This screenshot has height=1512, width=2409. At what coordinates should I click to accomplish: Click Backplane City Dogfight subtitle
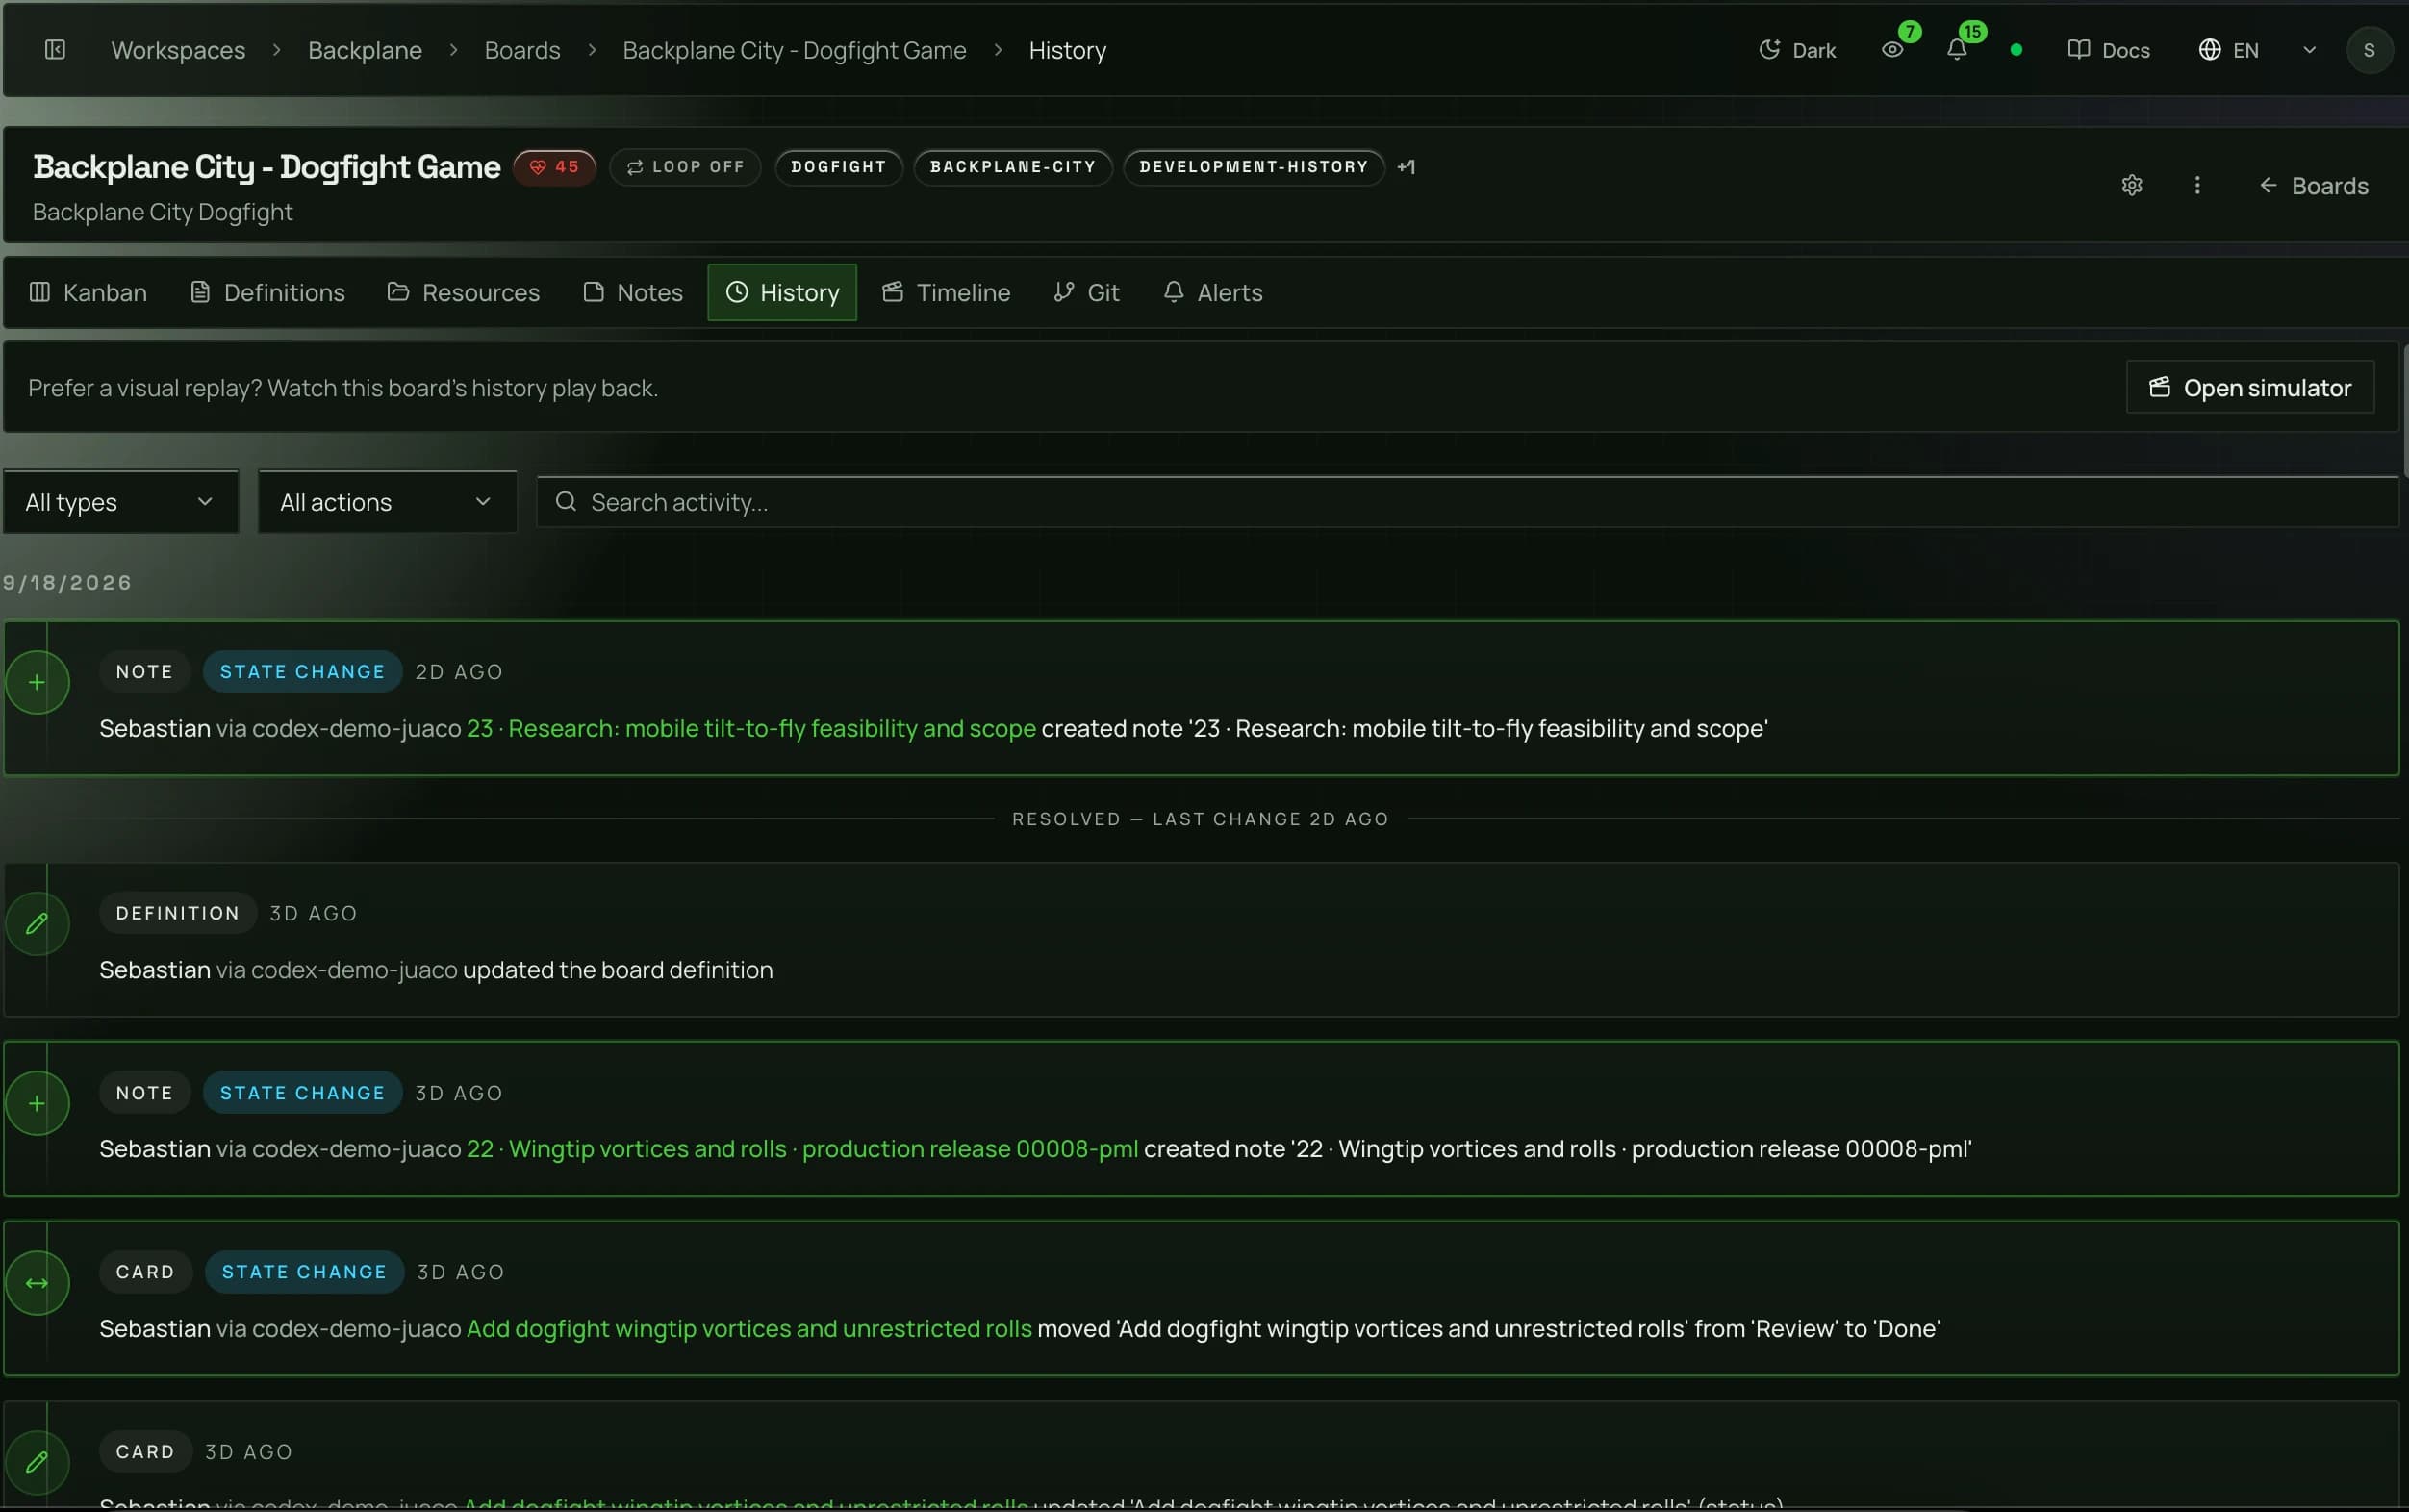(162, 212)
